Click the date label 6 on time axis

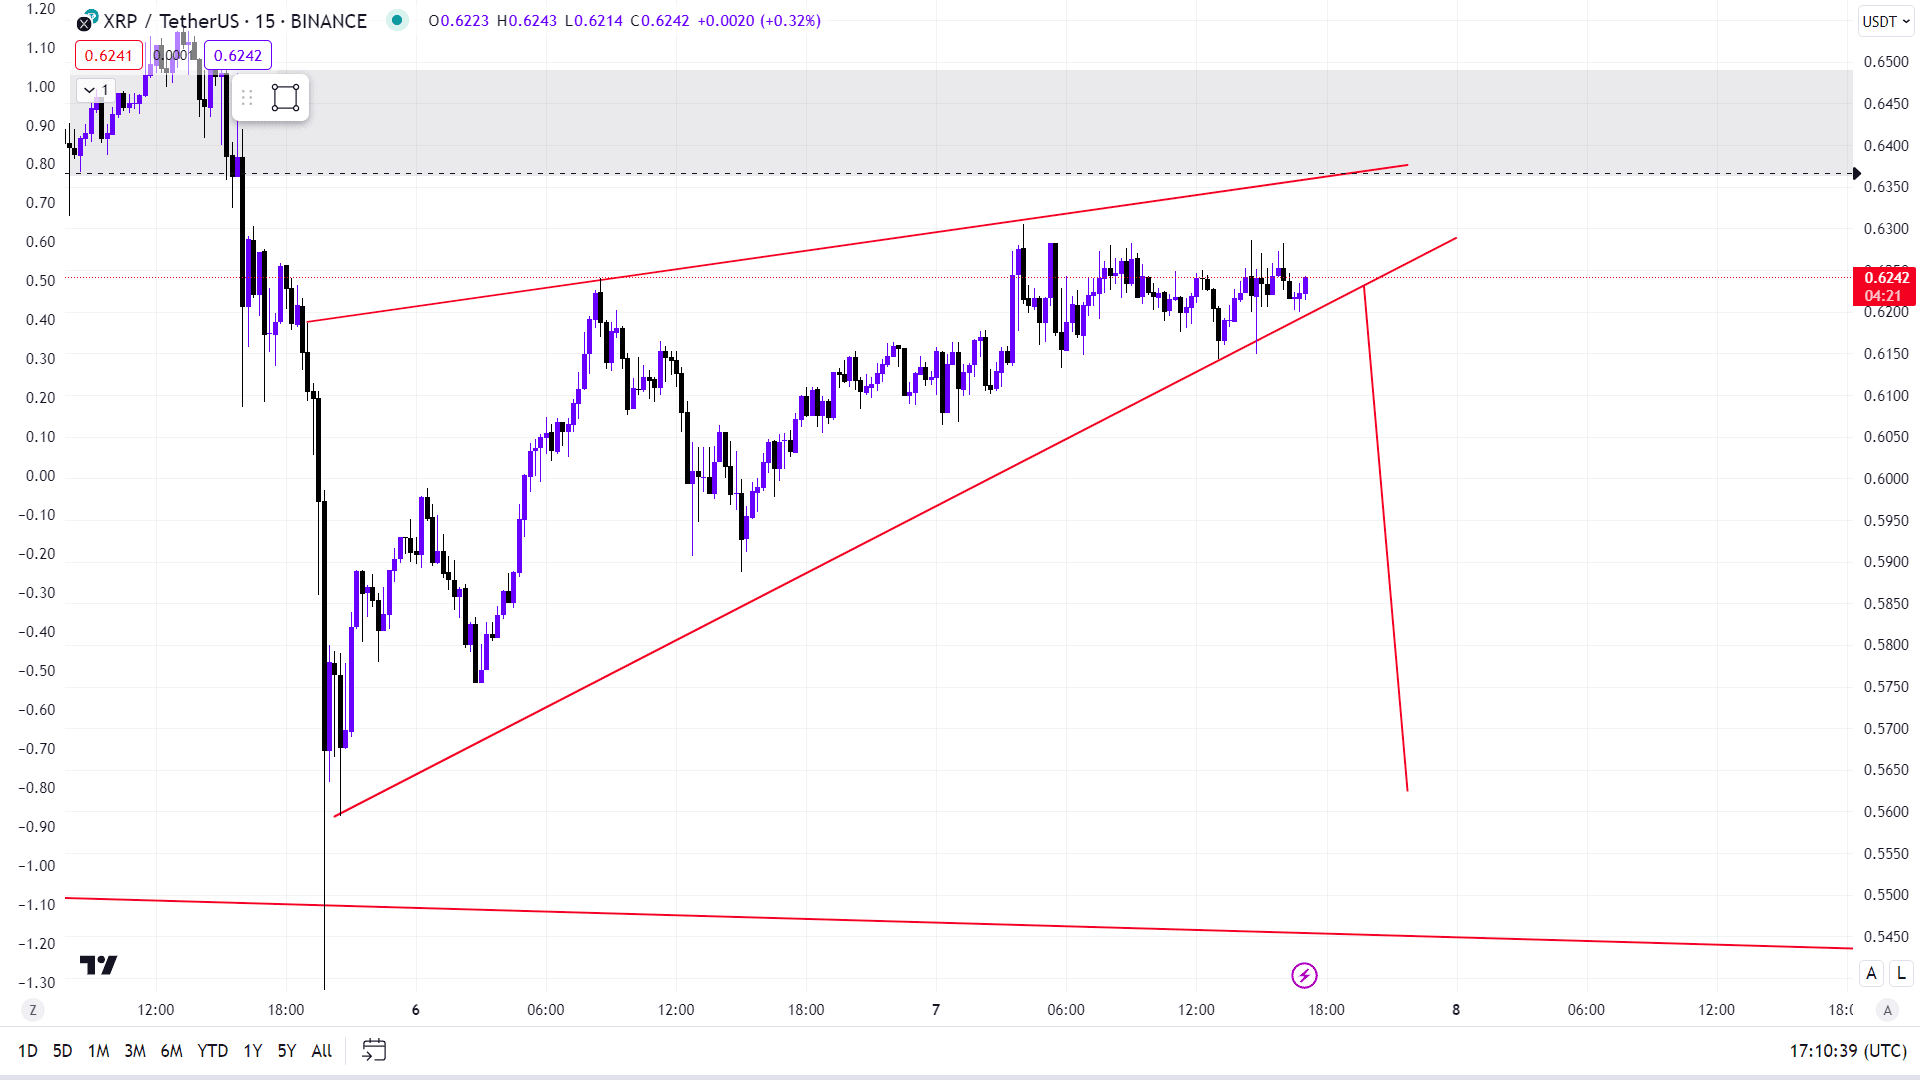[x=416, y=1010]
